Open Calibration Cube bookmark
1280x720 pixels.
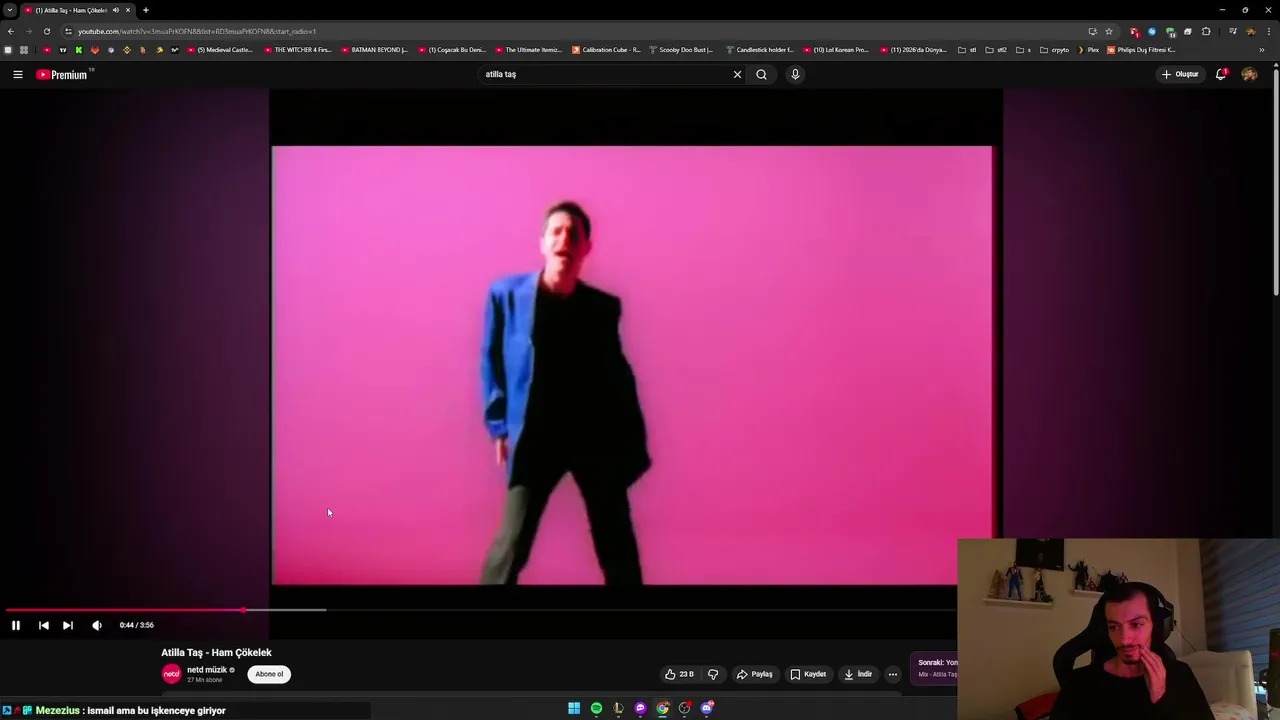click(x=605, y=50)
